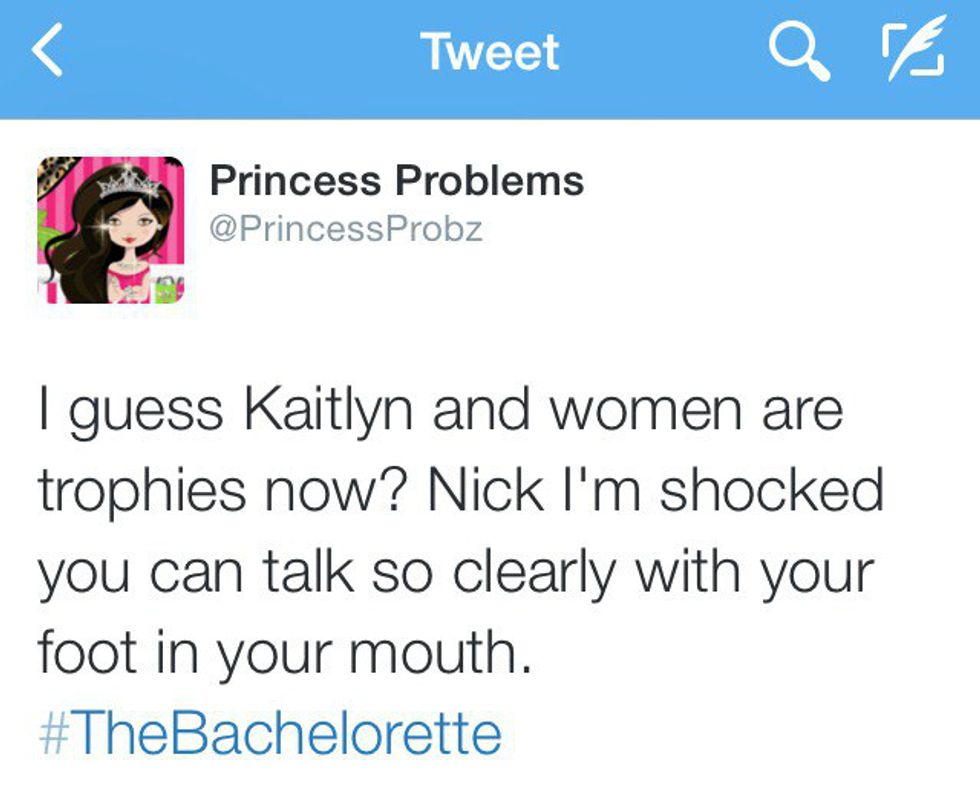
Task: Follow the #TheBachelorette hashtag link
Action: [x=269, y=733]
